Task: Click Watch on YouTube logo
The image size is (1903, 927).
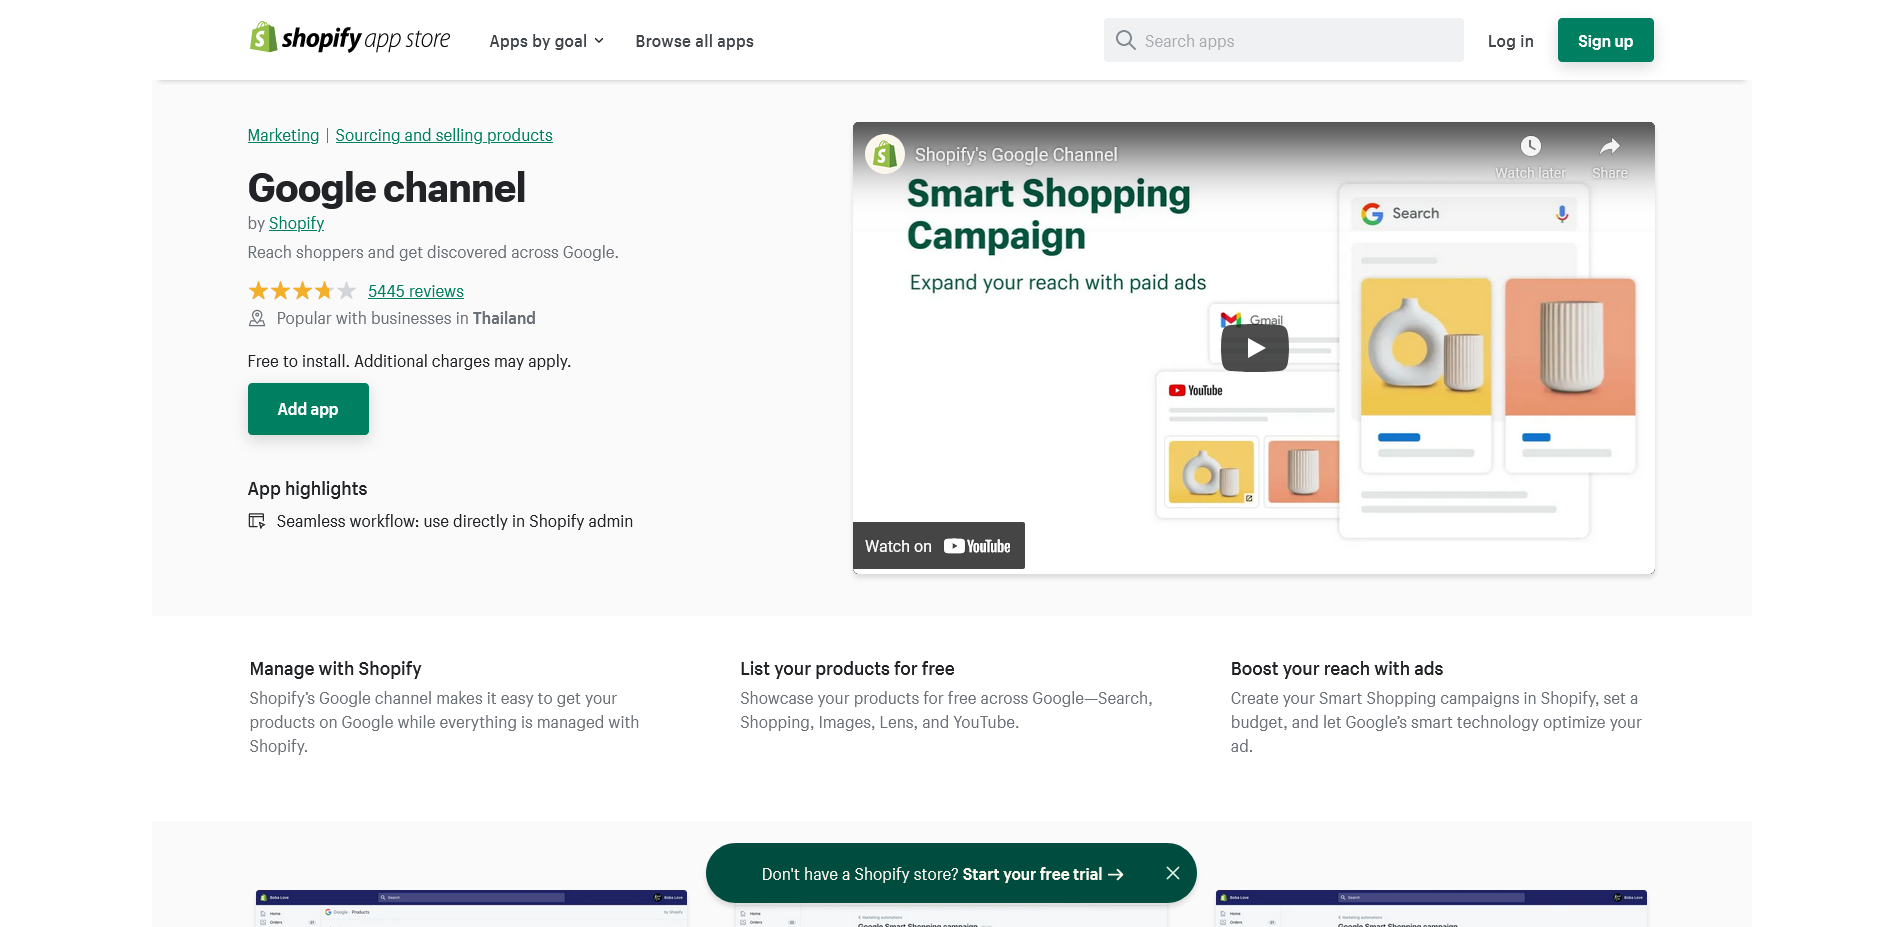Action: [x=976, y=546]
